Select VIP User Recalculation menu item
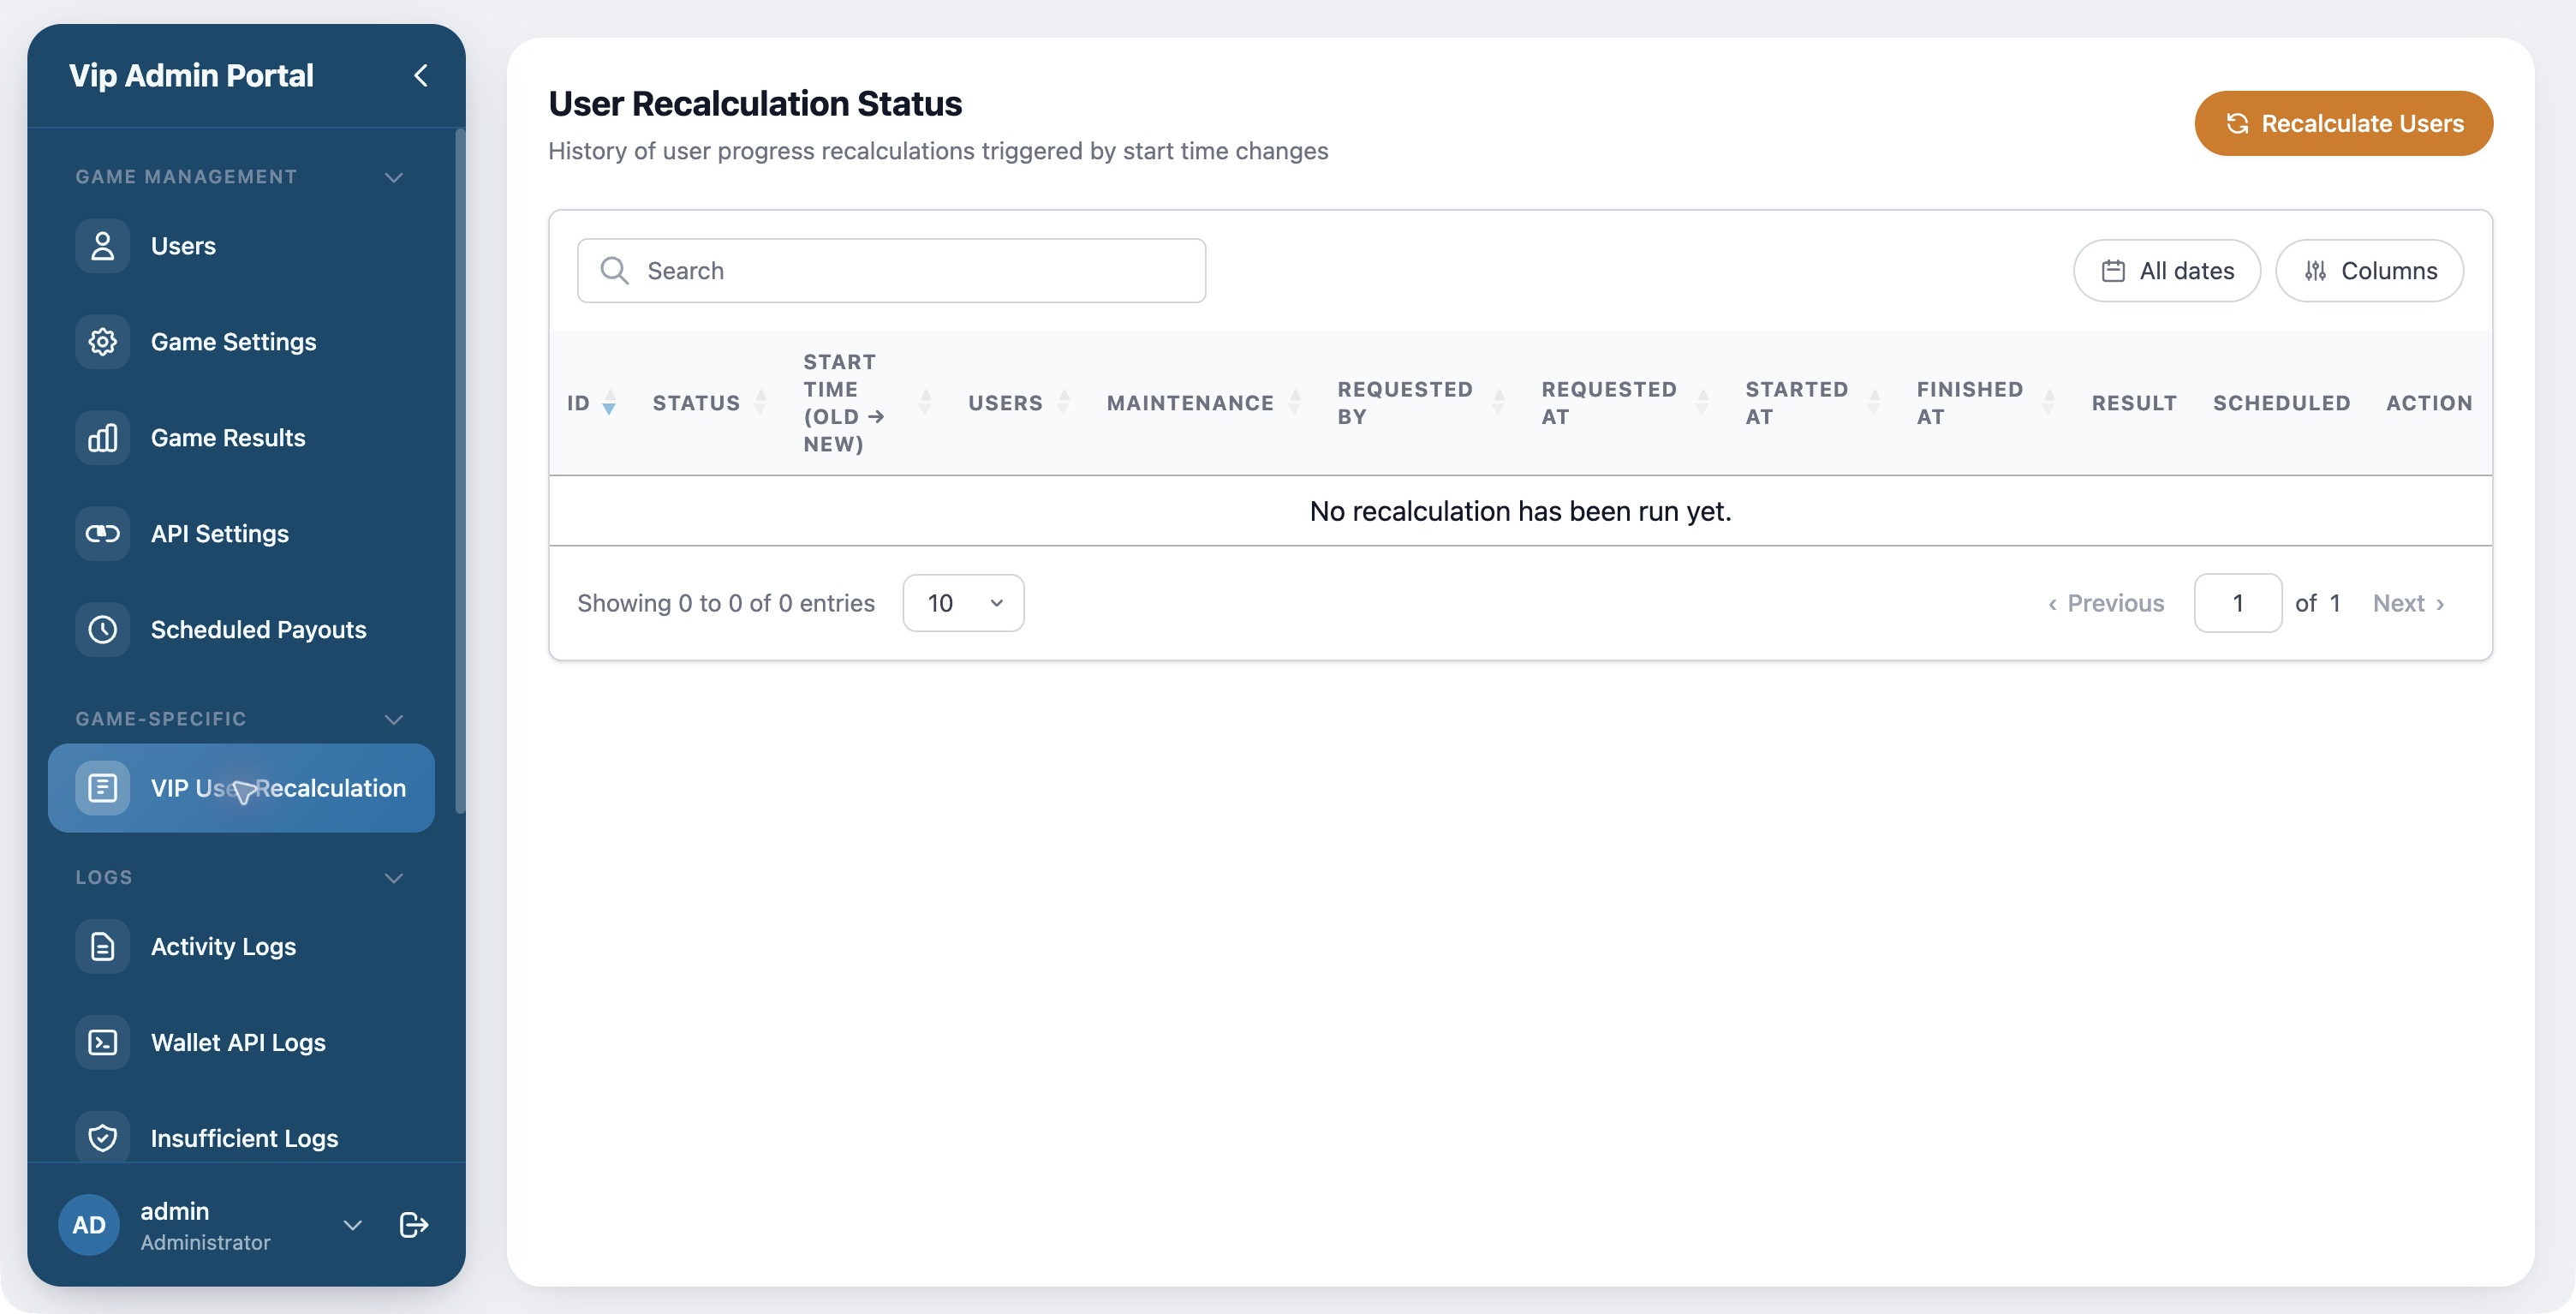 241,788
